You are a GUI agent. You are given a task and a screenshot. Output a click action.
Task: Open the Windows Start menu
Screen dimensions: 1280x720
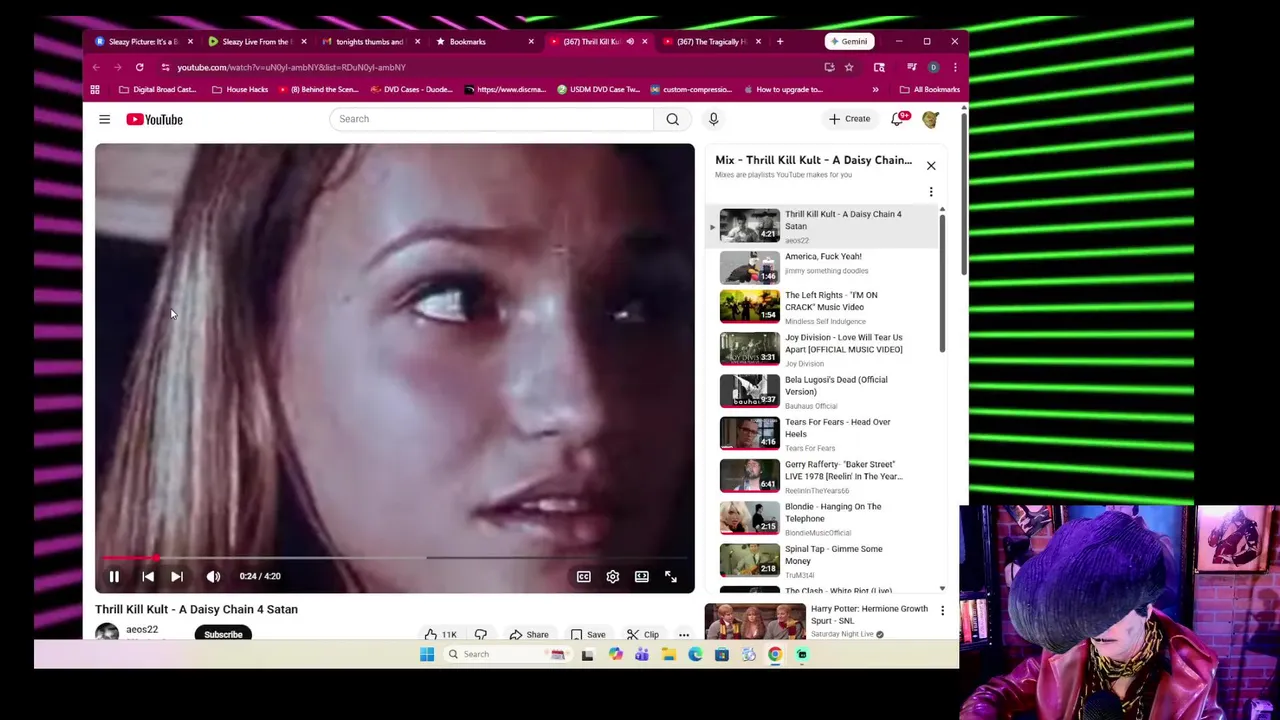427,655
